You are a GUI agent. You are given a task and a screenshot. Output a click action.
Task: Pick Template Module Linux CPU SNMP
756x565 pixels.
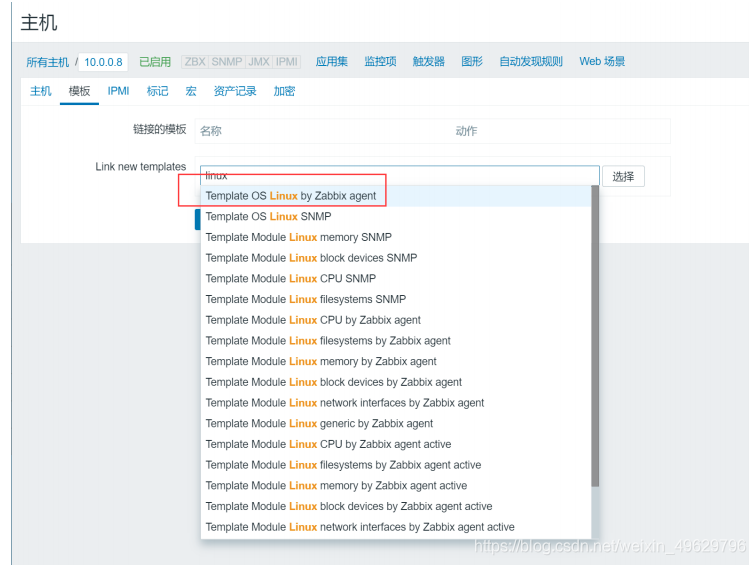(396, 279)
